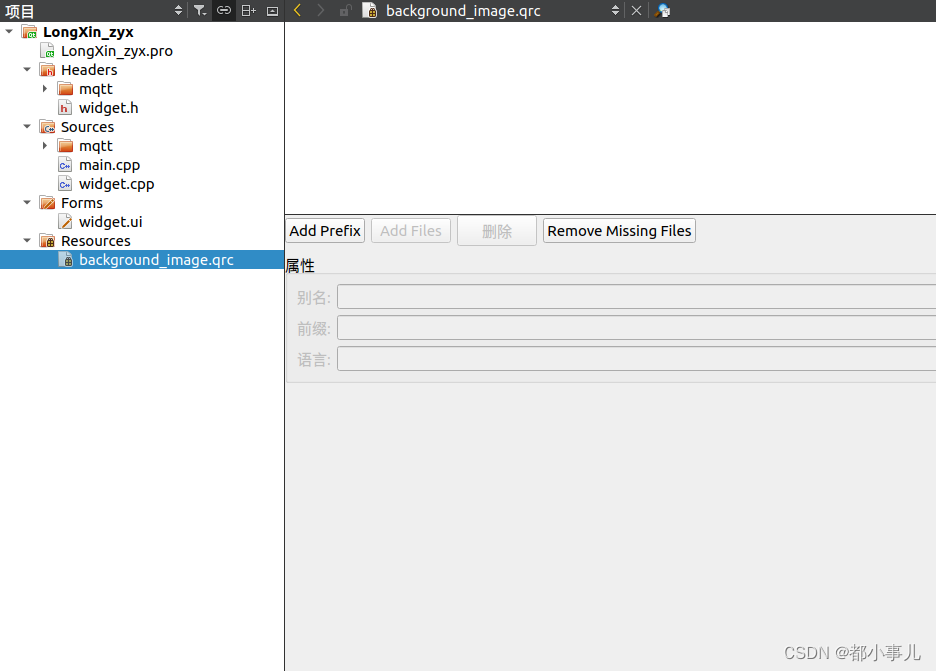The height and width of the screenshot is (671, 936).
Task: Click the close side panel icon
Action: click(272, 11)
